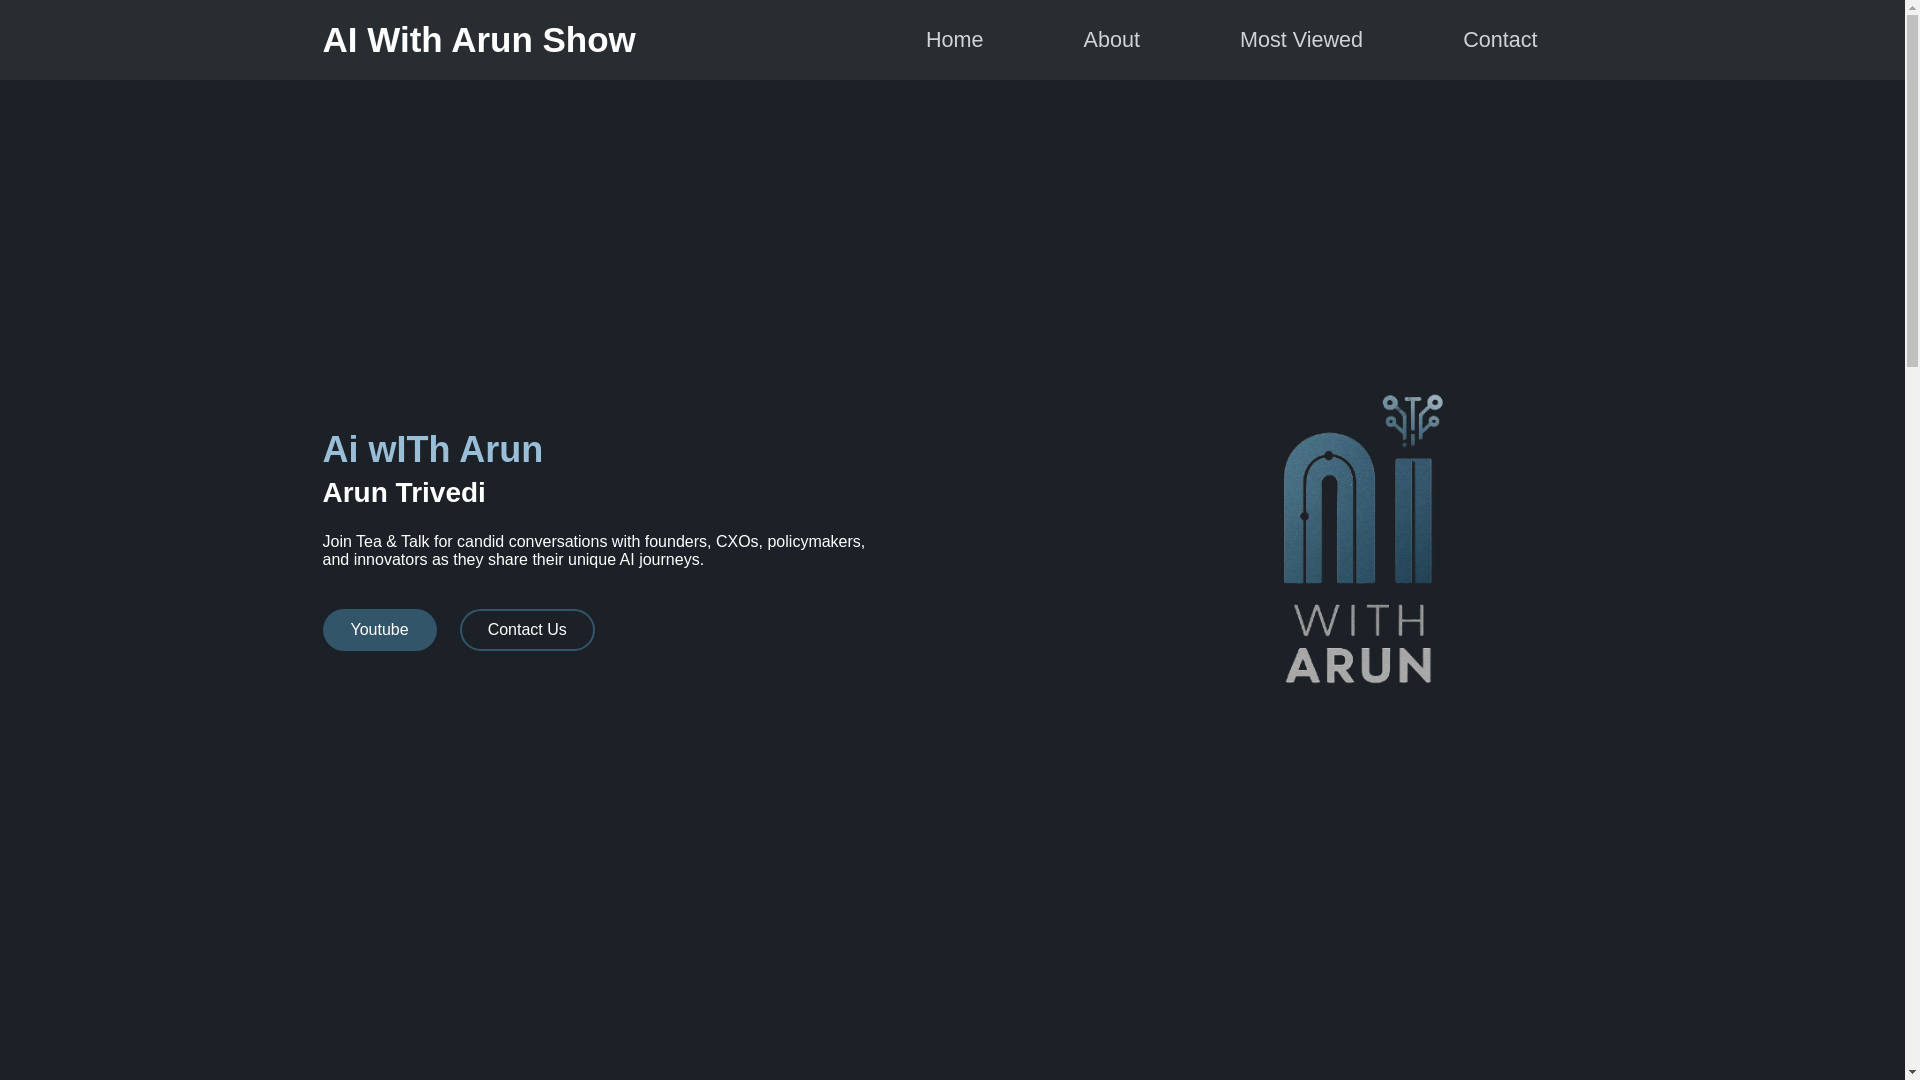Go to the About section
Screen dimensions: 1920x1080
click(1111, 40)
